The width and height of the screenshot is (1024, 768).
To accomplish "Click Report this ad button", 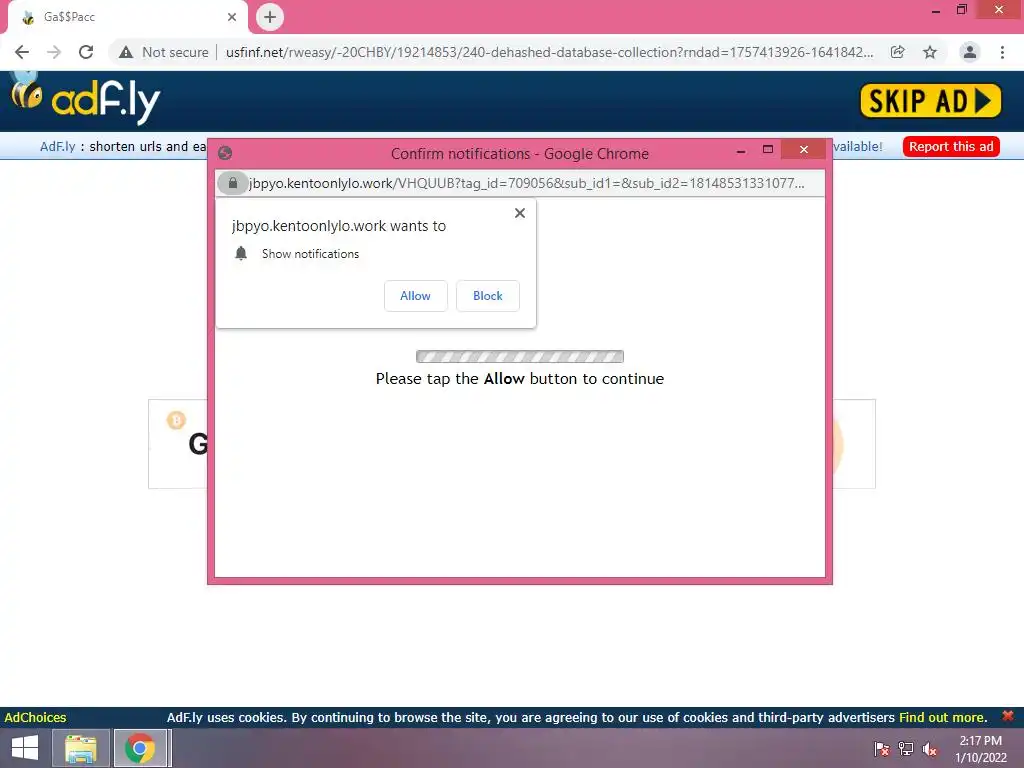I will pos(951,146).
